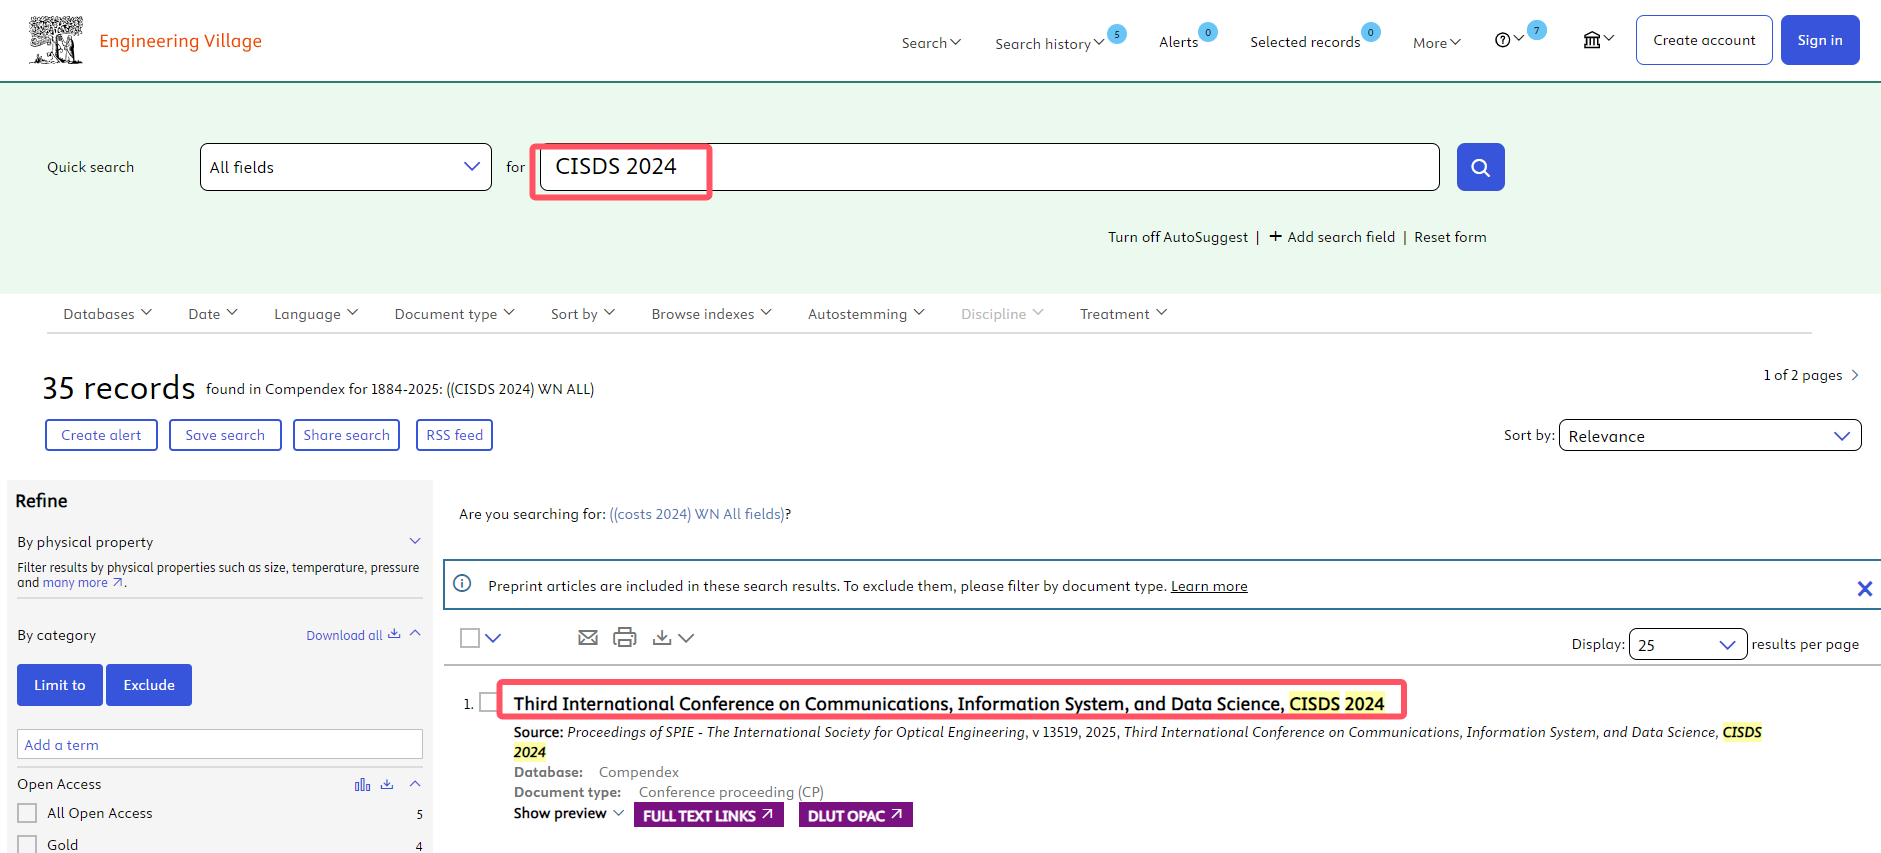
Task: Close the preprint info banner
Action: pyautogui.click(x=1864, y=589)
